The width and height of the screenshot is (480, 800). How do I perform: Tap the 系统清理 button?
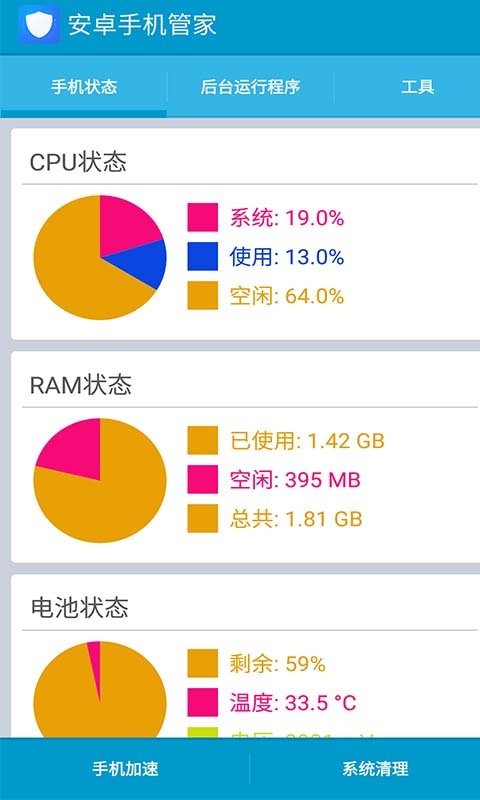click(375, 768)
